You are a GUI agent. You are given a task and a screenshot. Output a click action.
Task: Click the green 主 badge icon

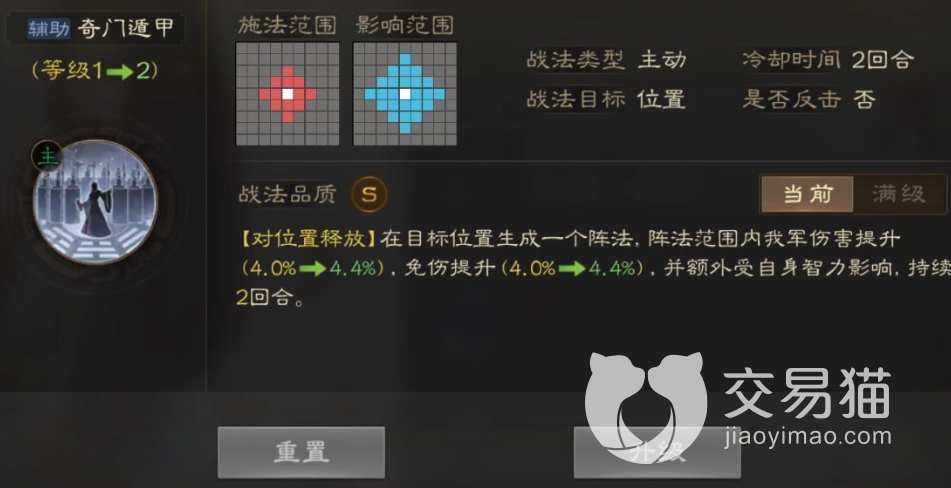pos(47,156)
